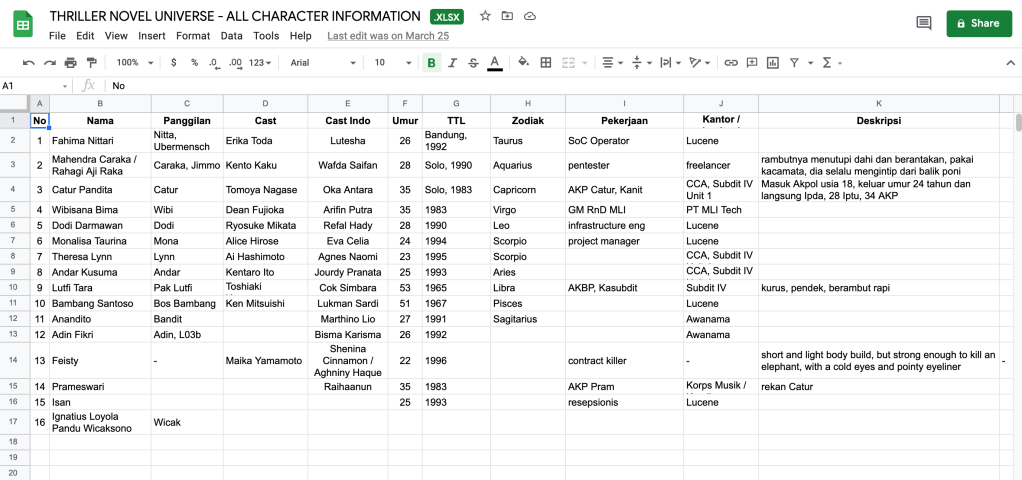Open the Arial font dropdown
Screen dimensions: 1022x480
[322, 62]
